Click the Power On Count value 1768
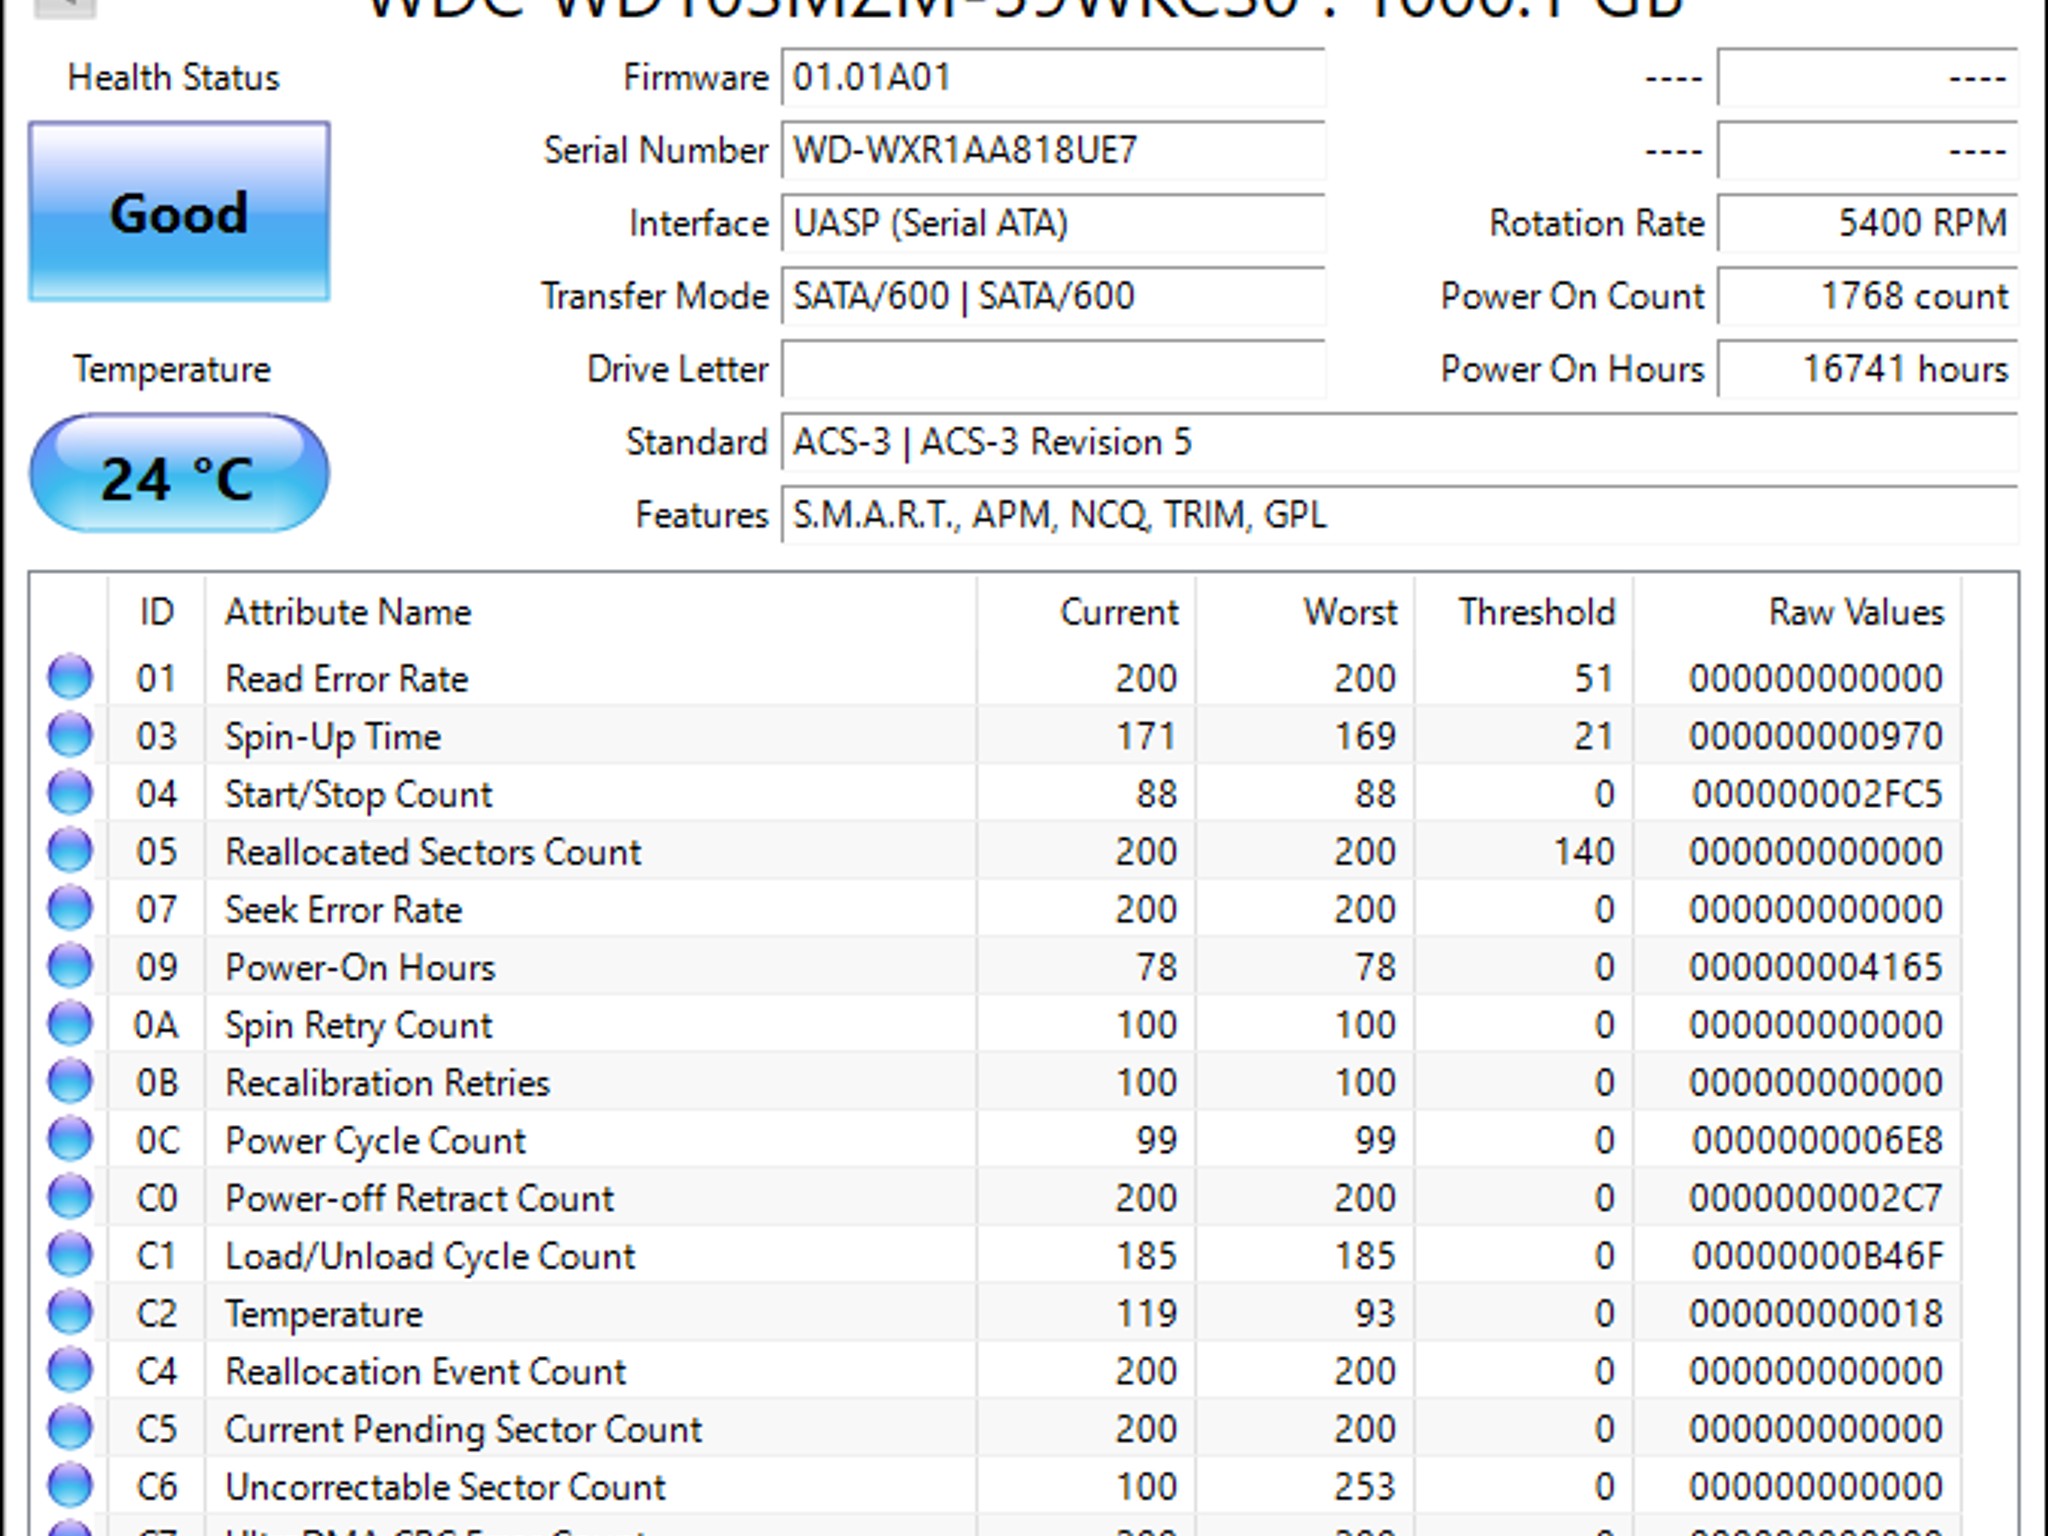 1867,296
